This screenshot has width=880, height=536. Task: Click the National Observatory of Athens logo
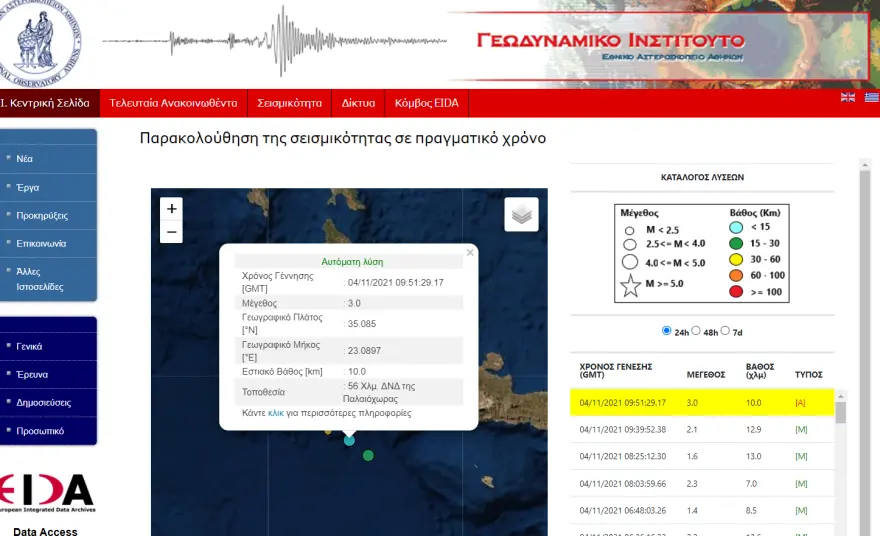pyautogui.click(x=40, y=40)
